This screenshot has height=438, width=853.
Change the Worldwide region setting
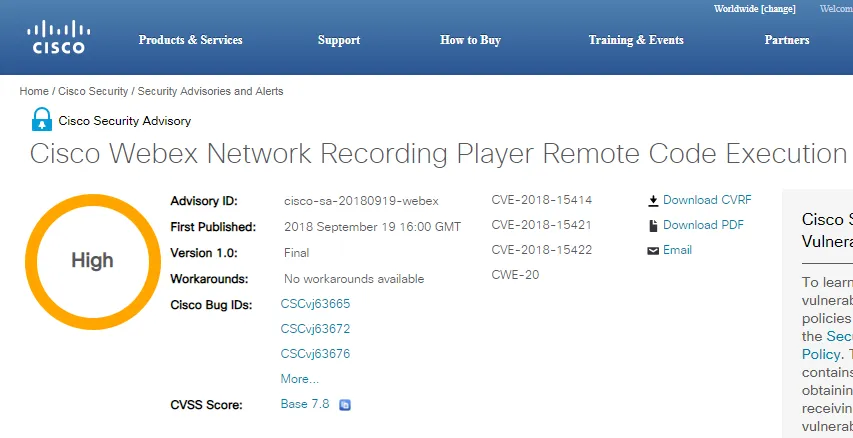(x=755, y=9)
